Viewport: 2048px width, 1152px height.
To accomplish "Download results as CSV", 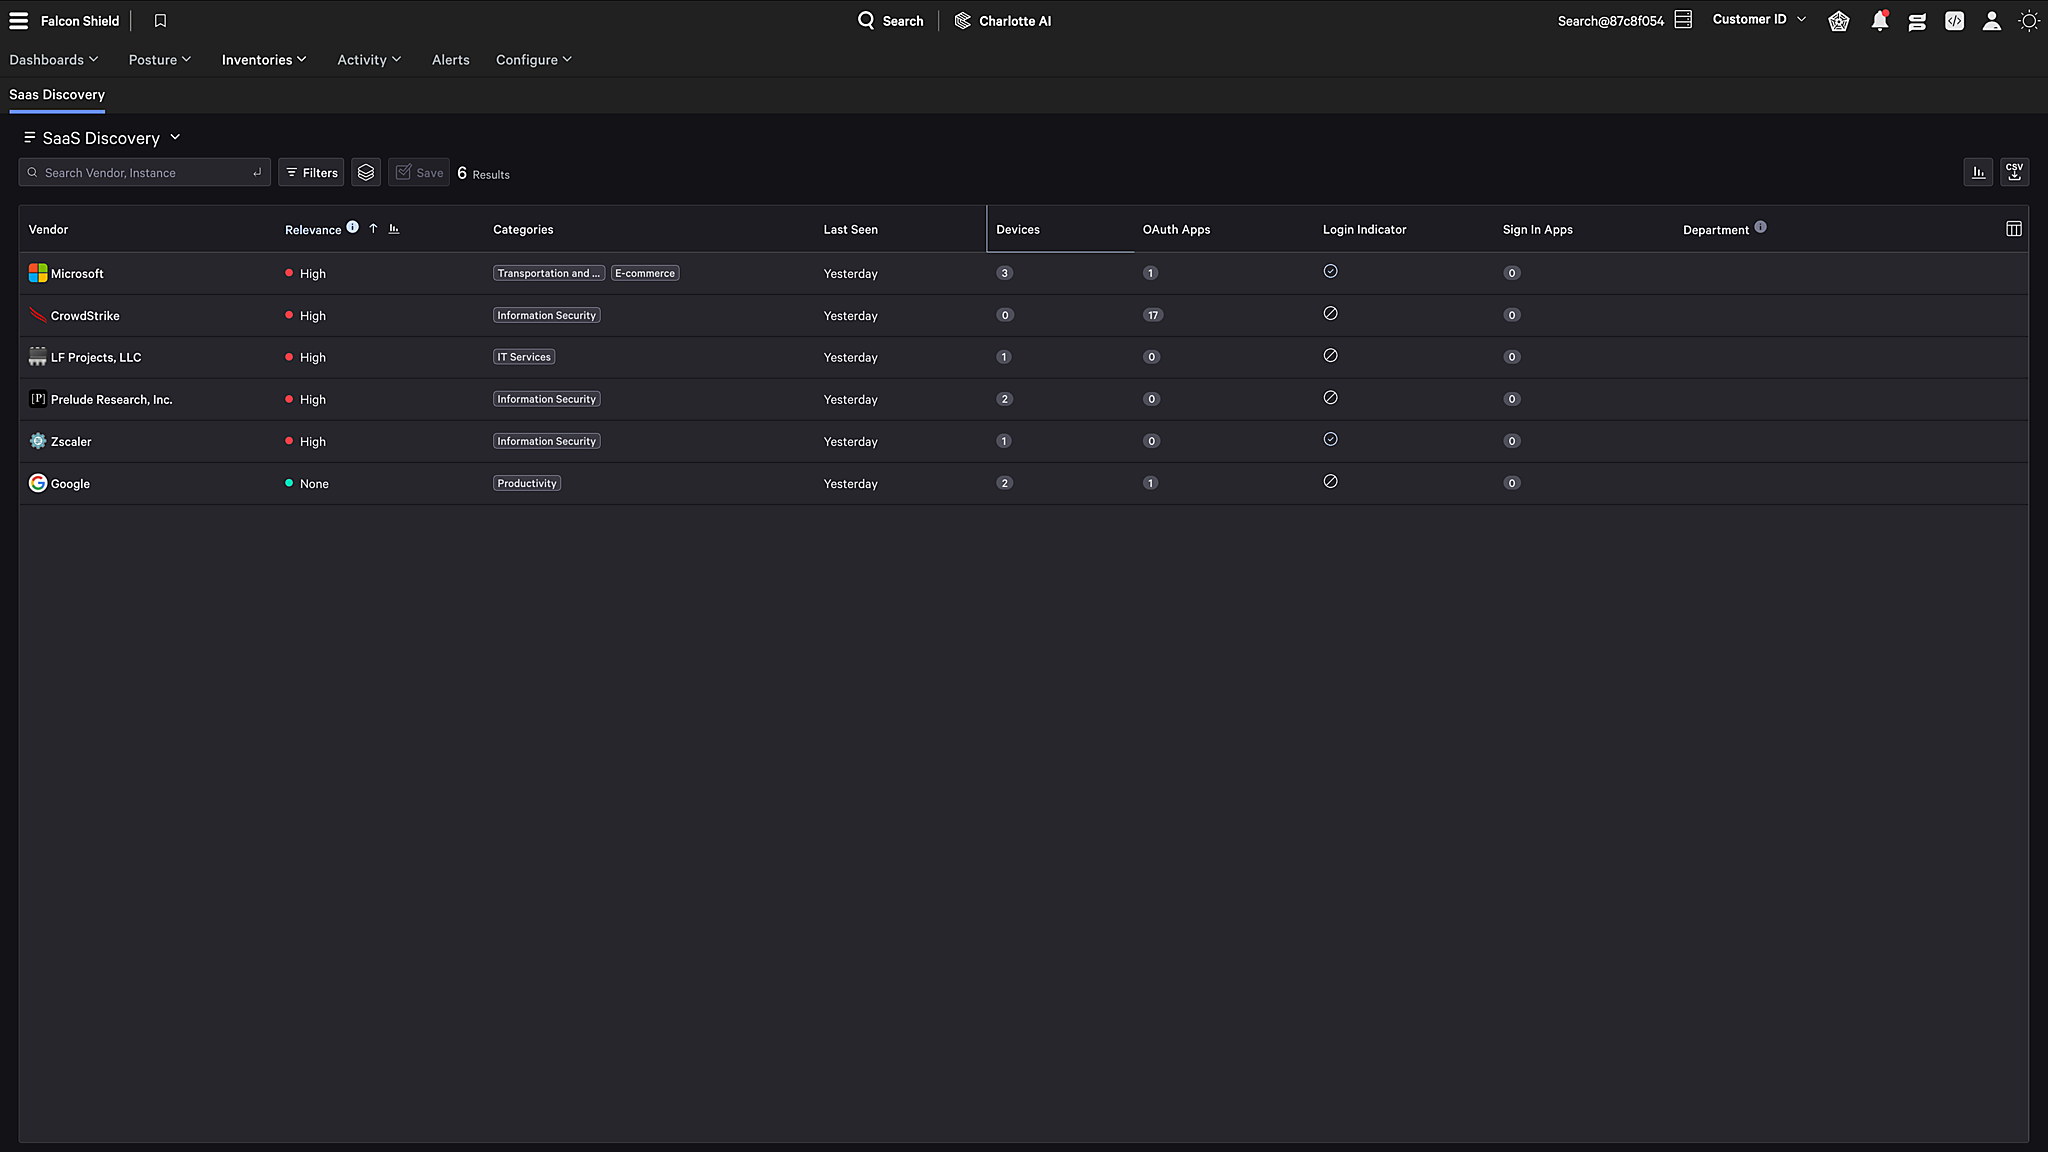I will (x=2014, y=172).
